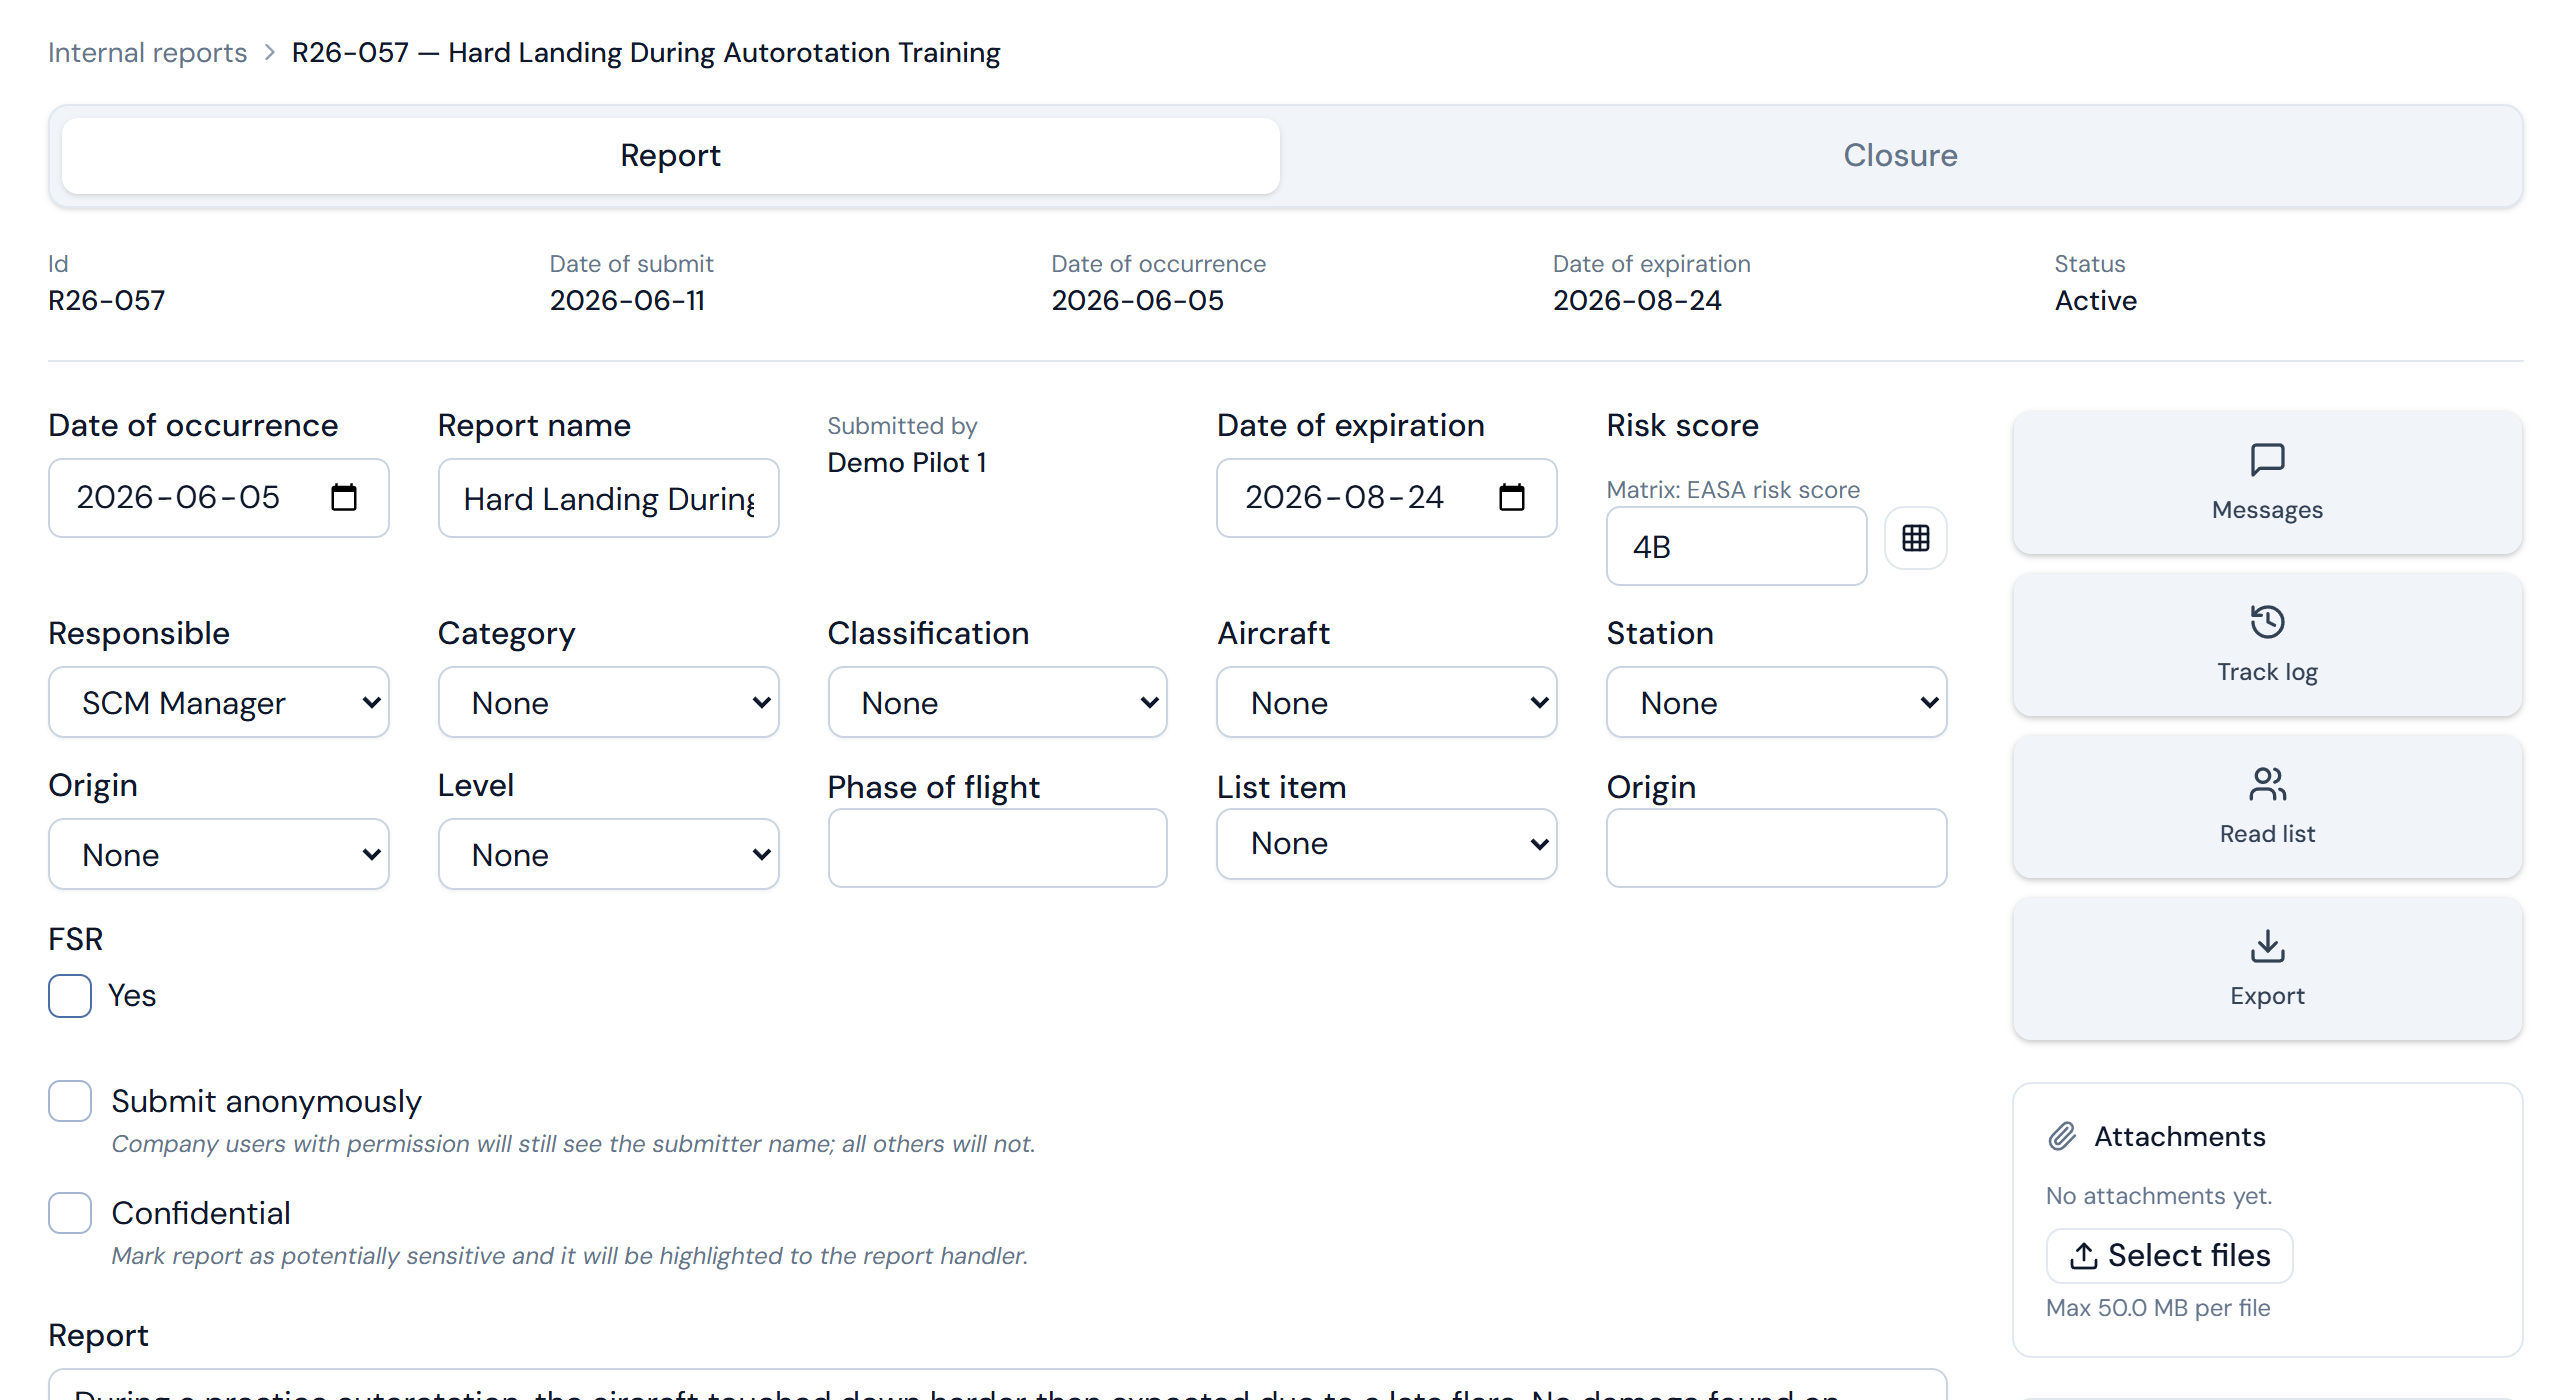Select the Report tab
Screen dimensions: 2568x1400
pyautogui.click(x=670, y=155)
